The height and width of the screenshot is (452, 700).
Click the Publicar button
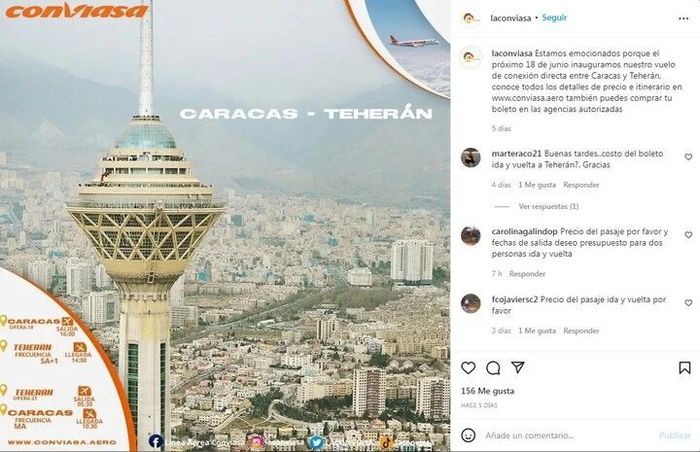[x=675, y=435]
